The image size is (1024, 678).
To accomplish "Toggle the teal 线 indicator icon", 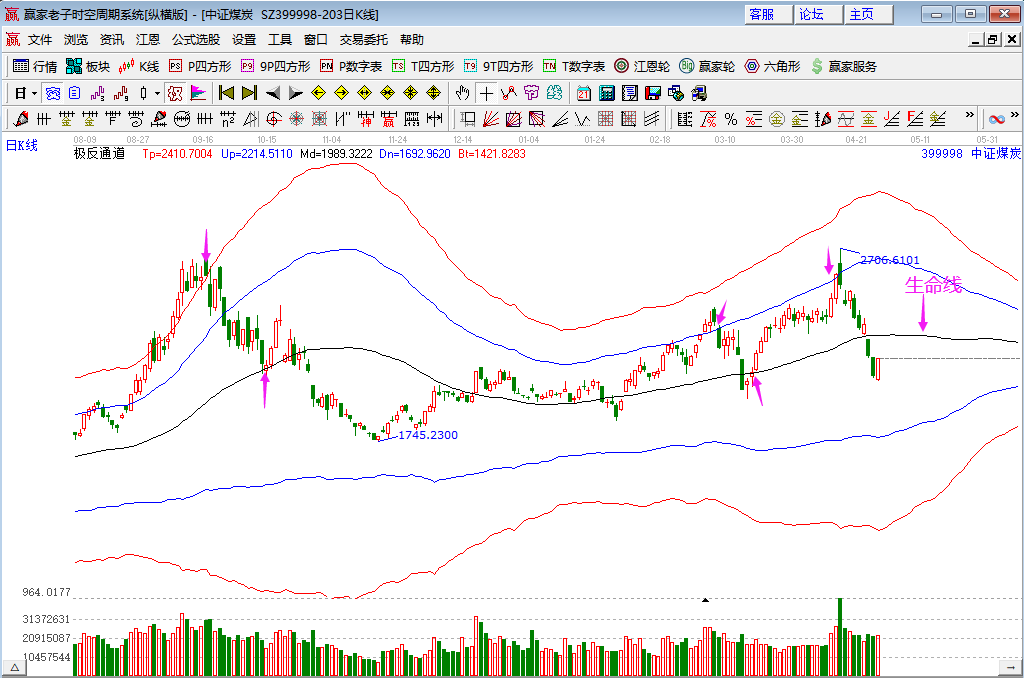I will [x=554, y=93].
